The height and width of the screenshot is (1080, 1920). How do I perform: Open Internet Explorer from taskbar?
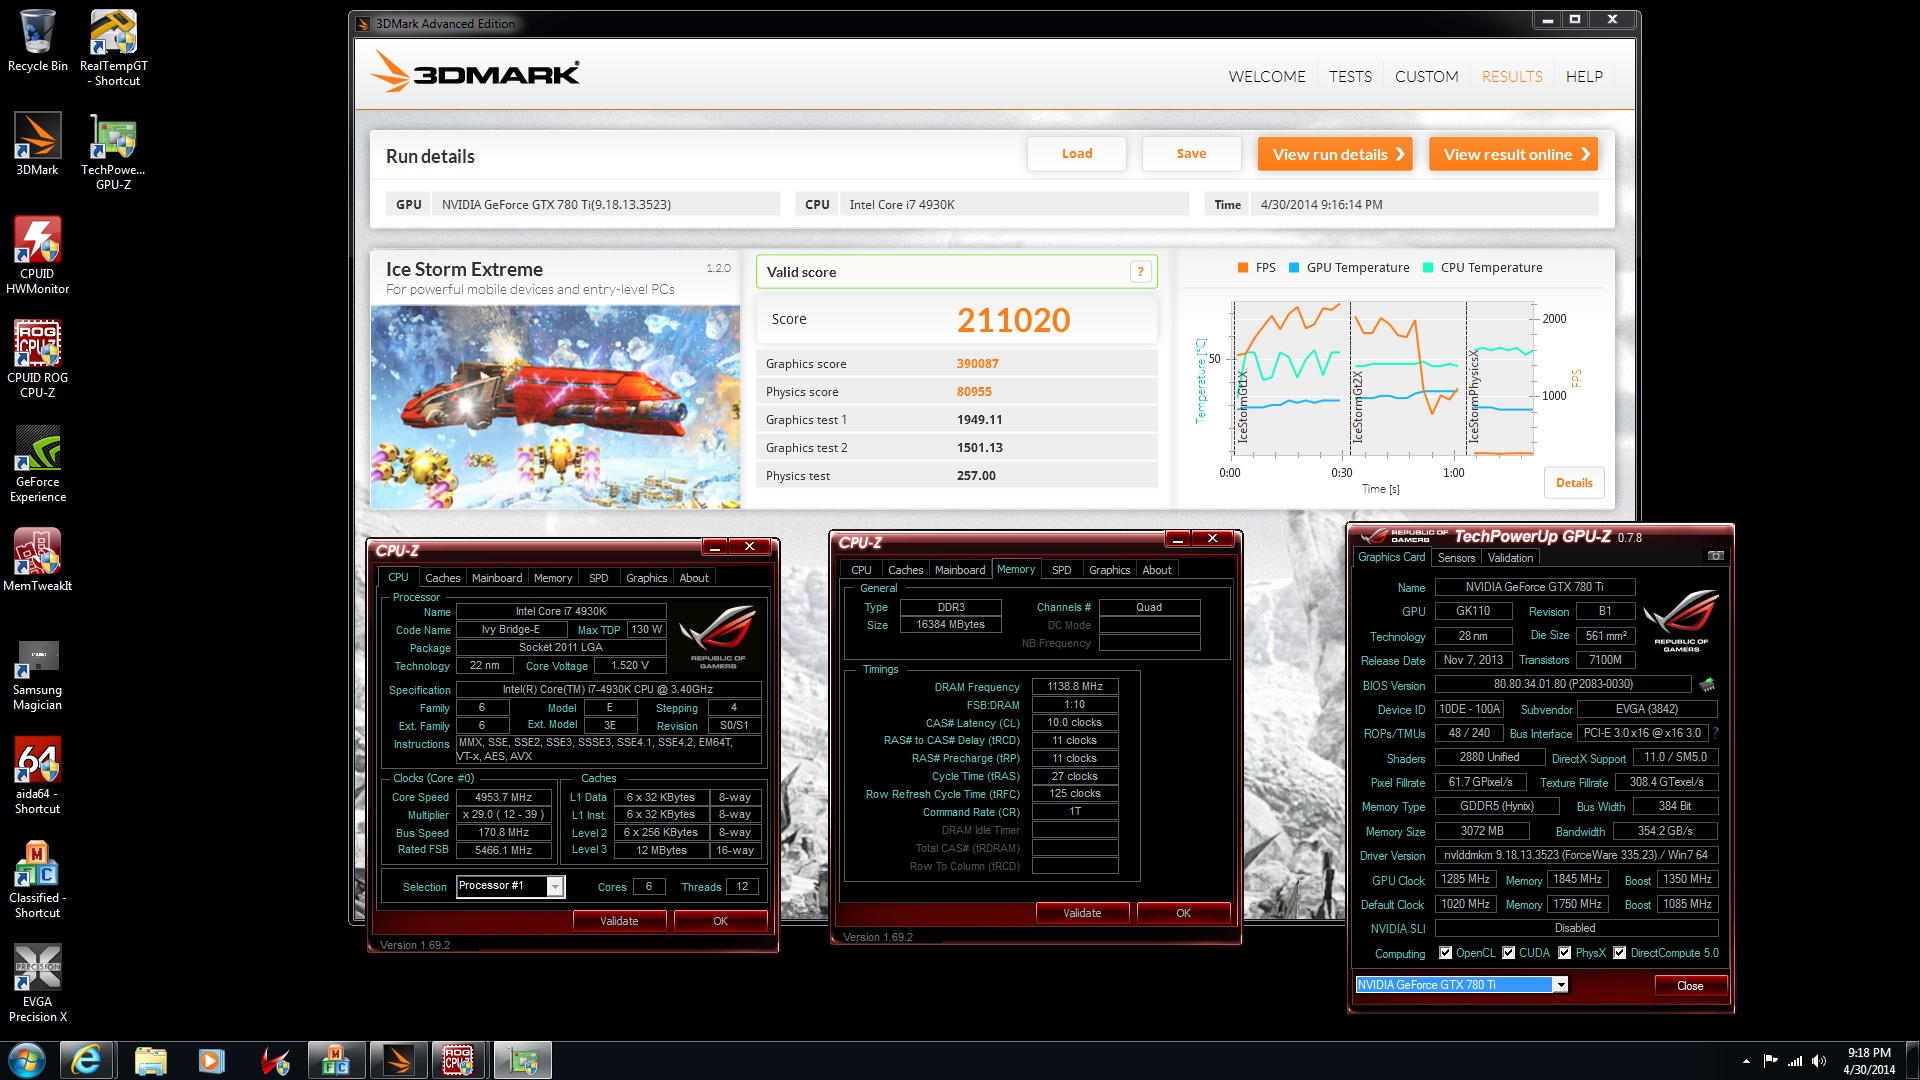coord(86,1060)
